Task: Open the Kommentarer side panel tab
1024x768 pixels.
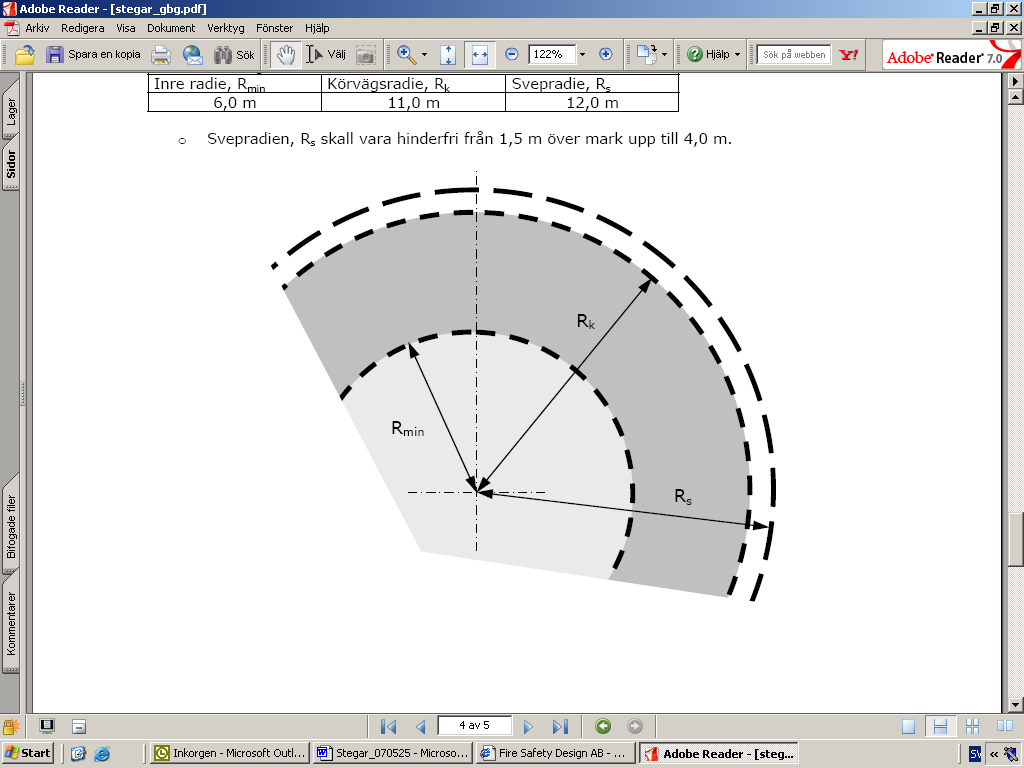Action: 10,623
